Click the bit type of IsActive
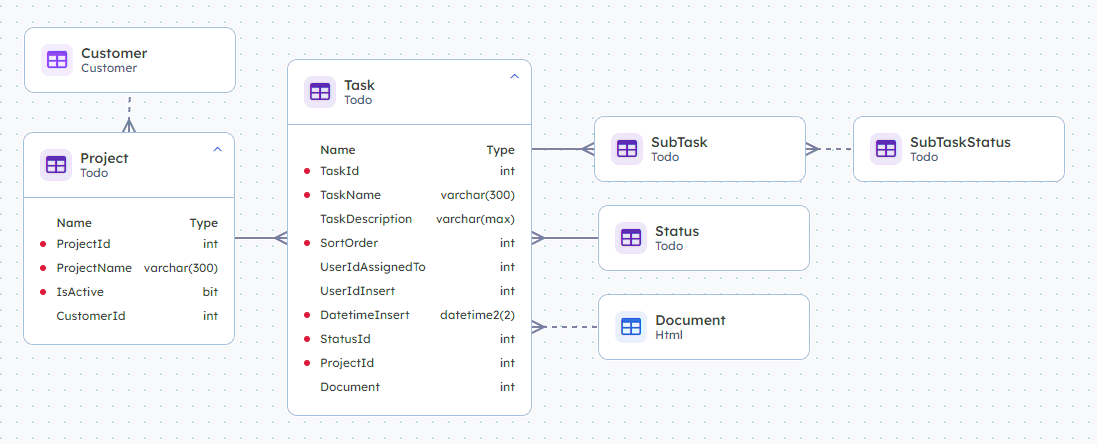The image size is (1097, 444). click(211, 292)
